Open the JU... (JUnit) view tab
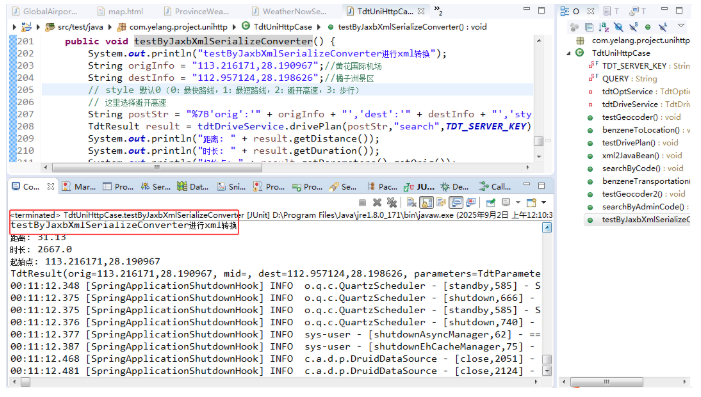The height and width of the screenshot is (397, 701). coord(419,186)
